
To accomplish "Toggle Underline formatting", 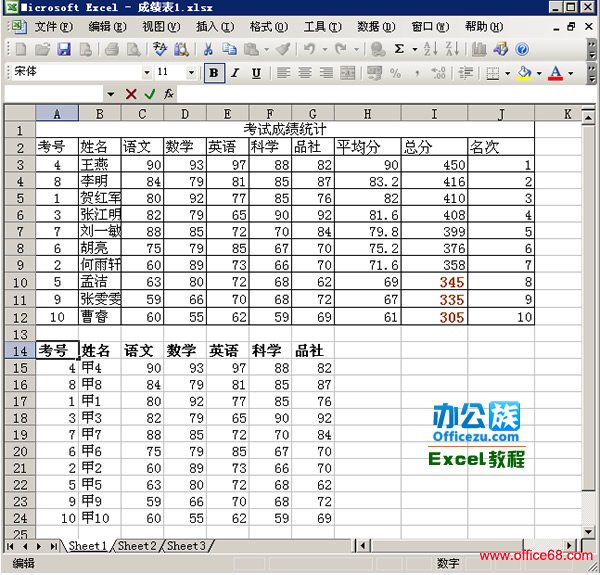I will [256, 73].
